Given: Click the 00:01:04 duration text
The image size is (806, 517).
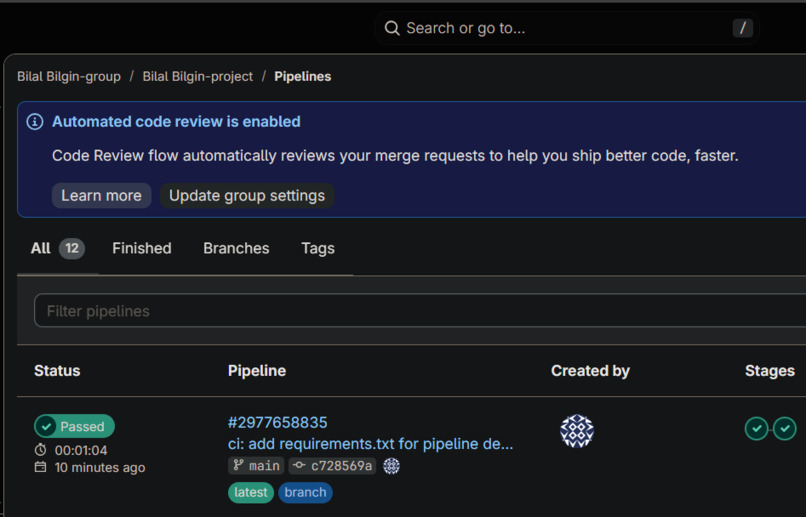Looking at the screenshot, I should pos(81,451).
